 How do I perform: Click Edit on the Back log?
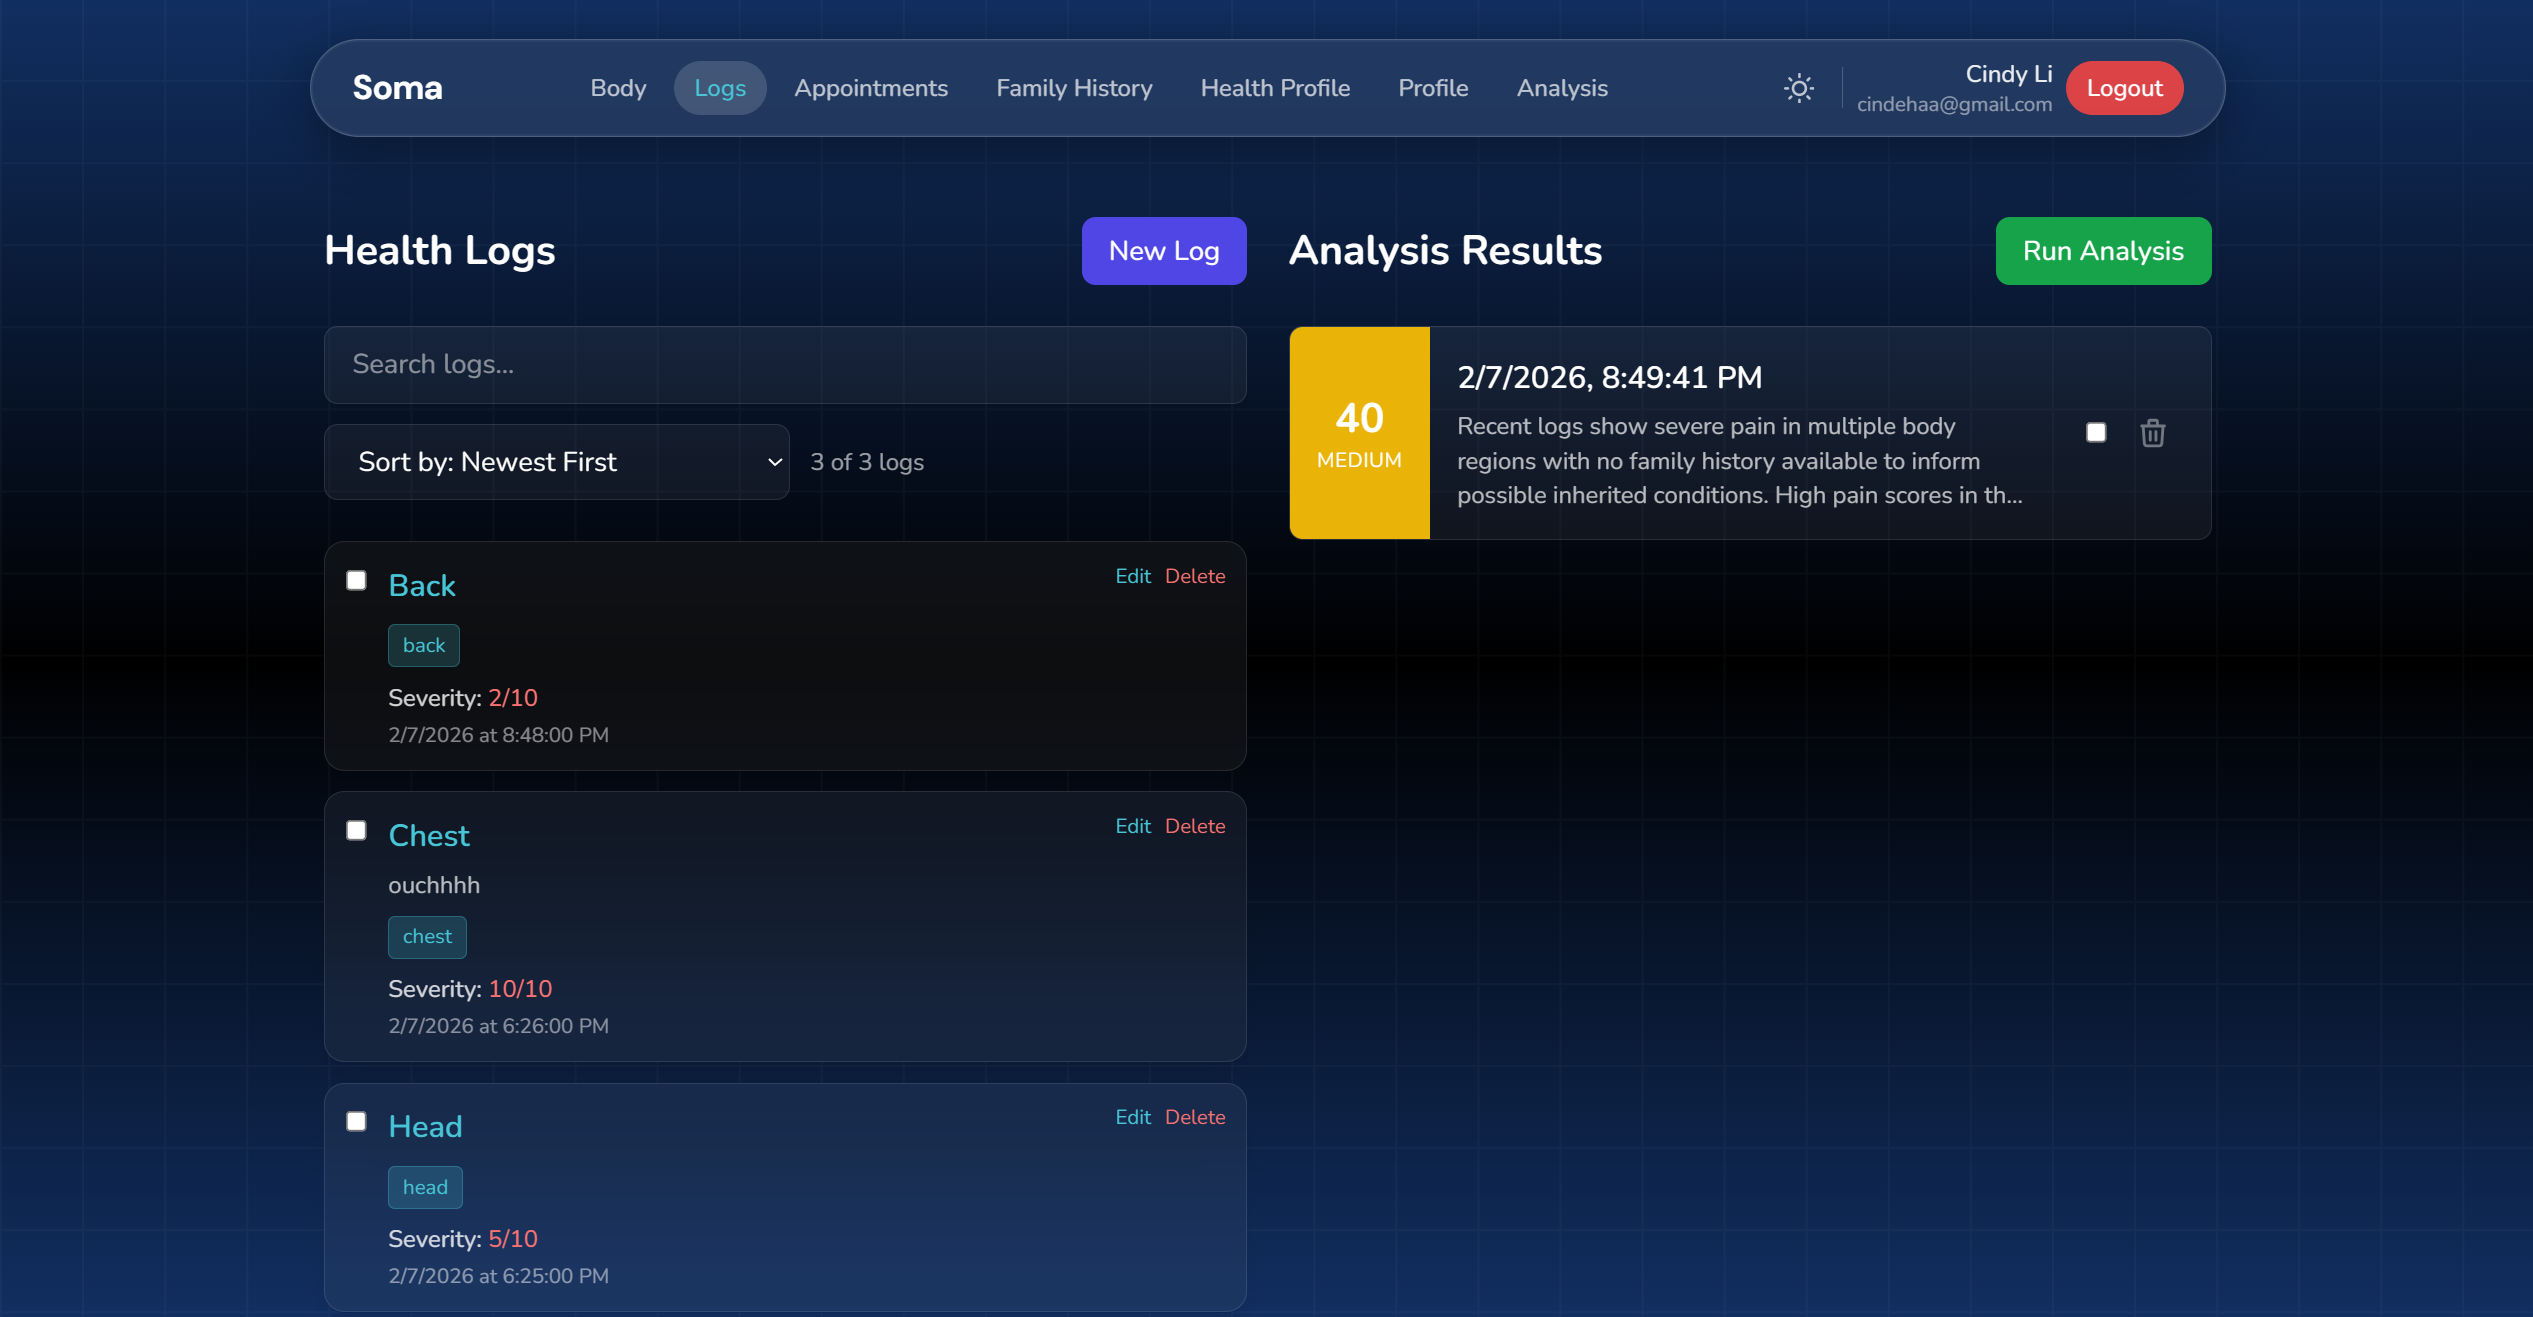[1132, 576]
